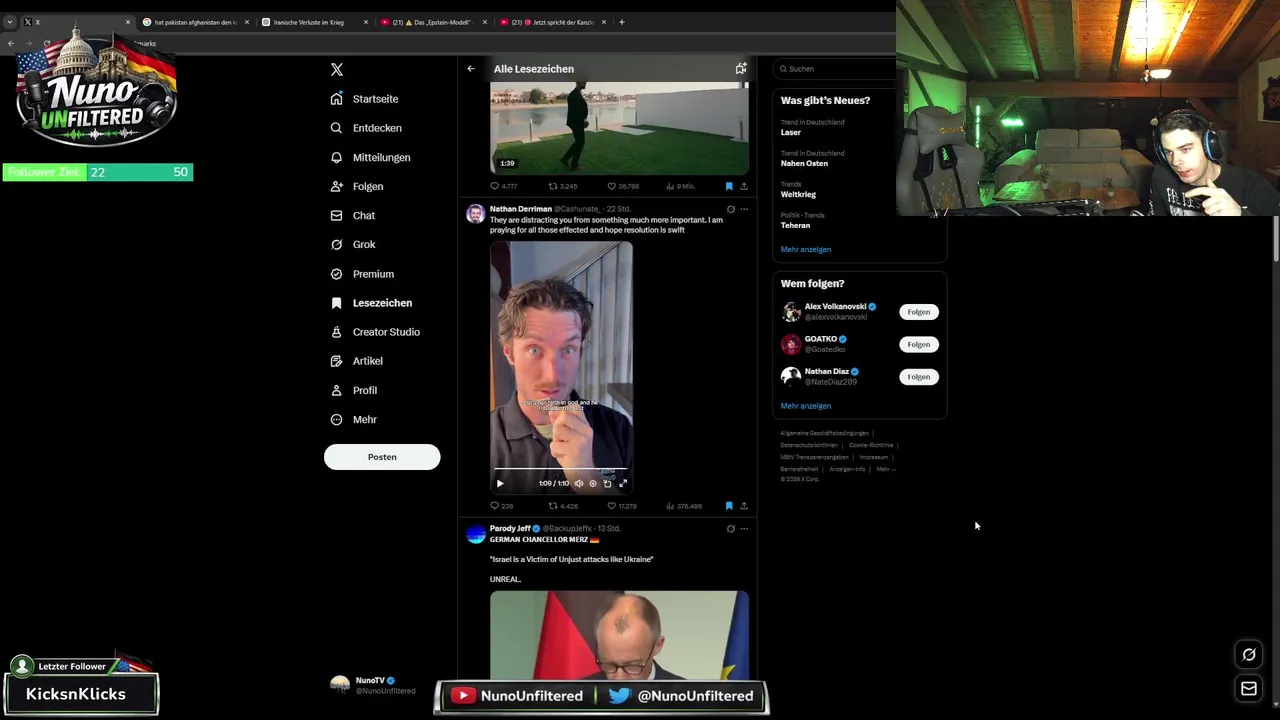
Task: Click the Premium sidebar icon
Action: (337, 274)
